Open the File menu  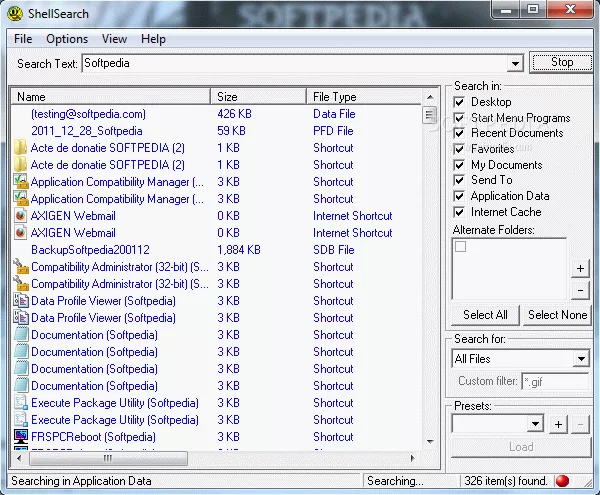[x=23, y=39]
